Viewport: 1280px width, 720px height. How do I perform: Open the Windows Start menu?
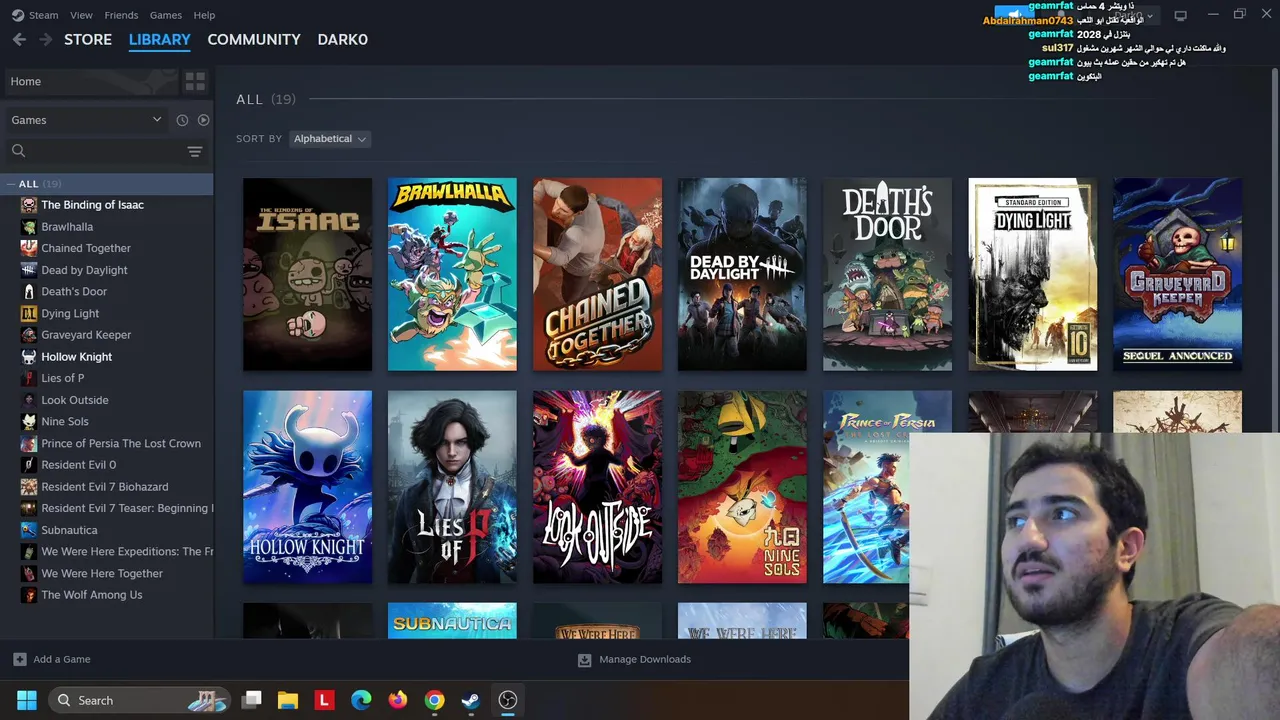point(27,700)
